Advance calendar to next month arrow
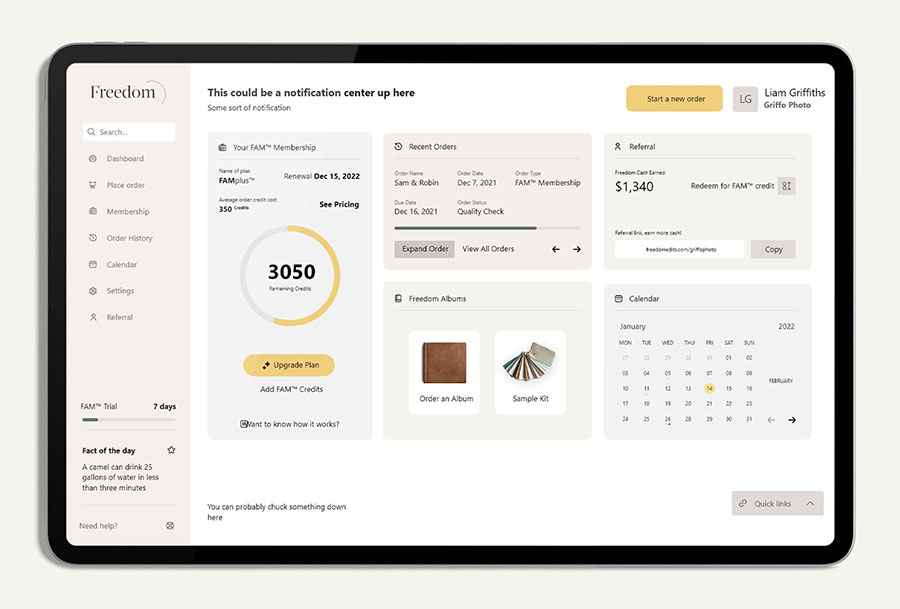Viewport: 900px width, 609px height. (792, 420)
